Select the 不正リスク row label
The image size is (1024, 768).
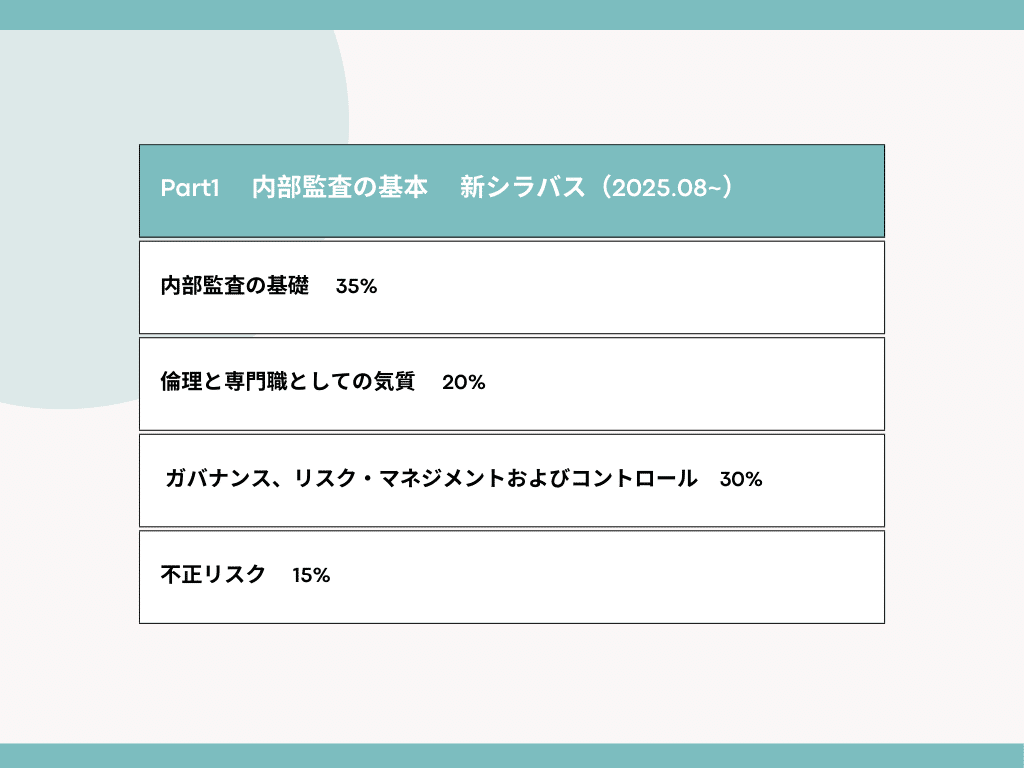pyautogui.click(x=213, y=575)
